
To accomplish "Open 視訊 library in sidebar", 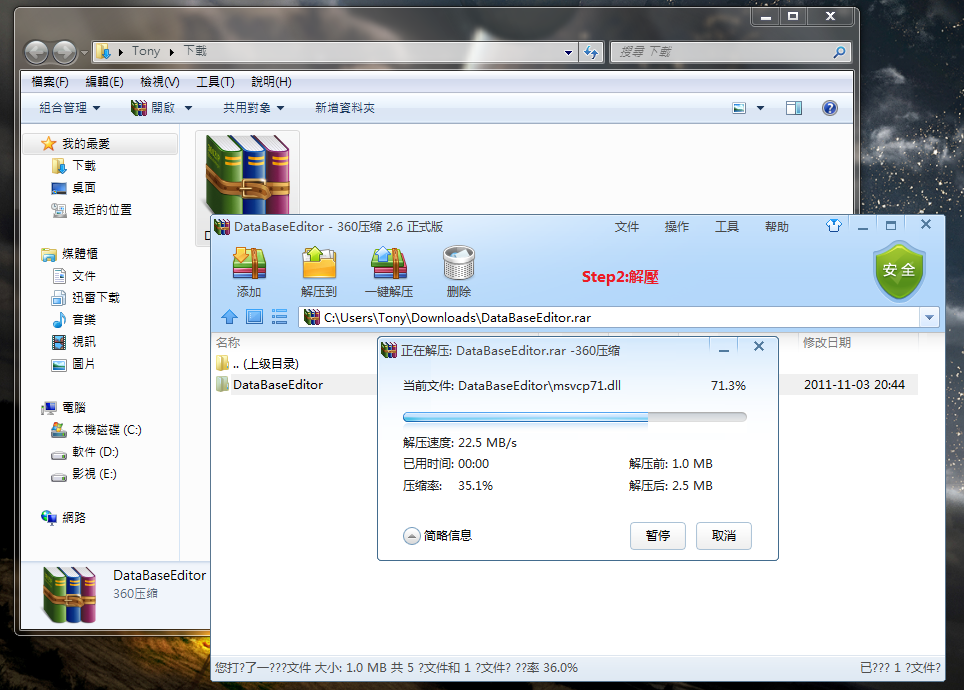I will coord(84,342).
